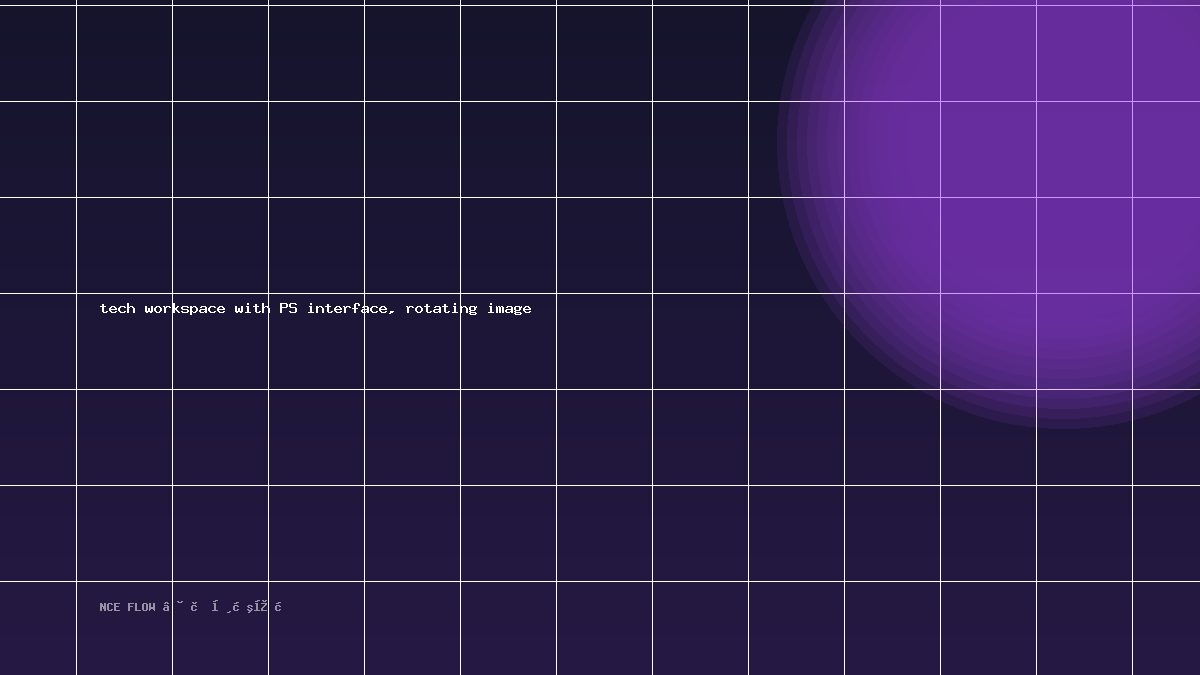Click the word 'image' in caption
This screenshot has width=1200, height=675.
tap(509, 309)
